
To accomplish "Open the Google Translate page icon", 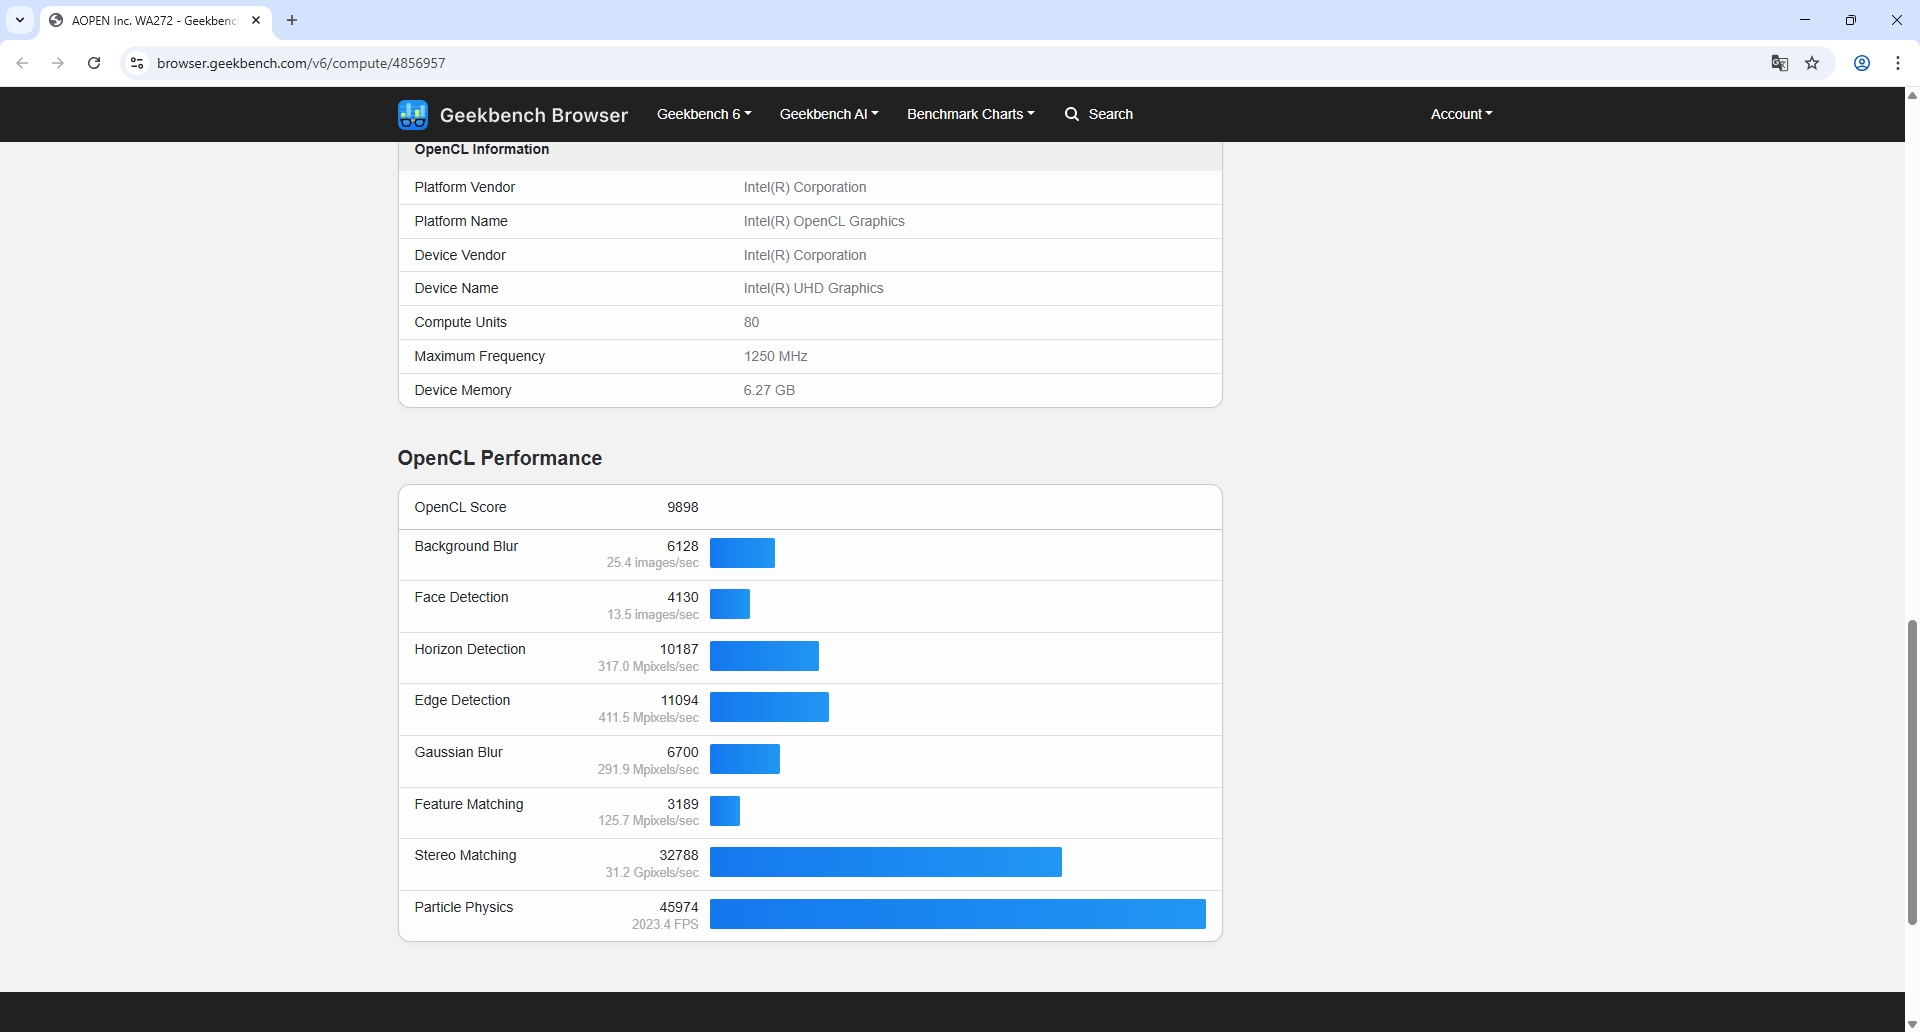I will pyautogui.click(x=1779, y=63).
